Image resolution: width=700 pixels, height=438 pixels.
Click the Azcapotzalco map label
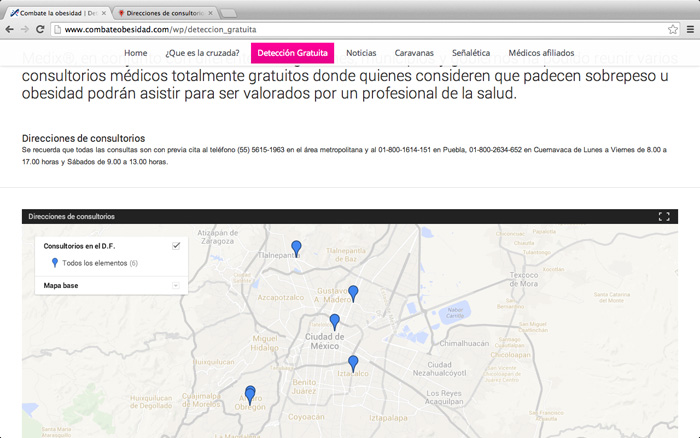coord(280,297)
